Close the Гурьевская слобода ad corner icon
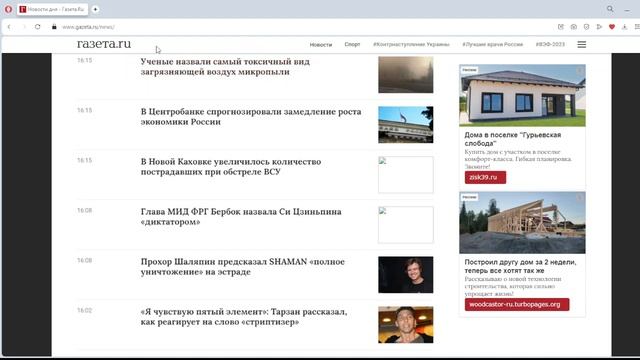This screenshot has height=360, width=640. [580, 71]
